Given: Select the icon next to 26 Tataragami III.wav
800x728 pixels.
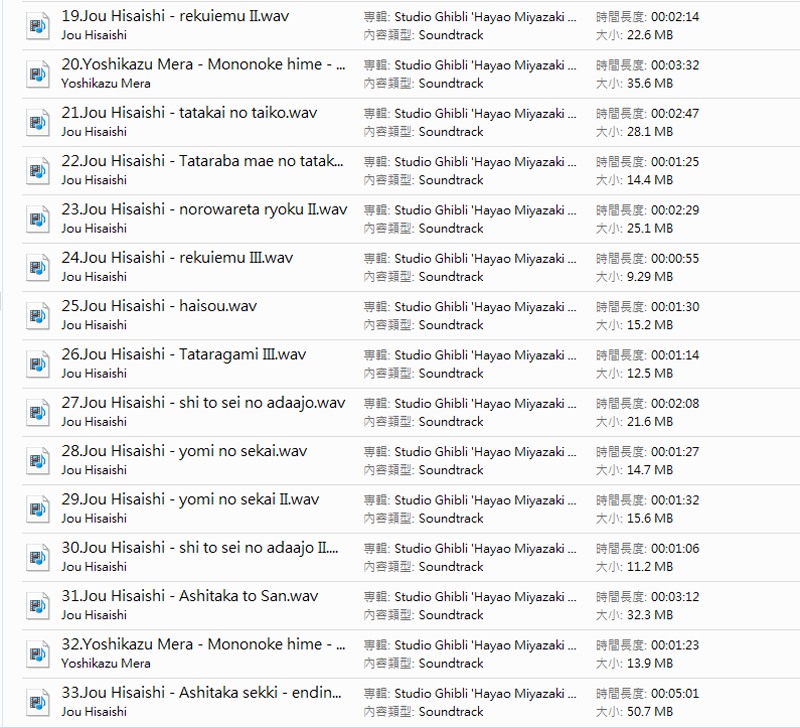Looking at the screenshot, I should [38, 364].
